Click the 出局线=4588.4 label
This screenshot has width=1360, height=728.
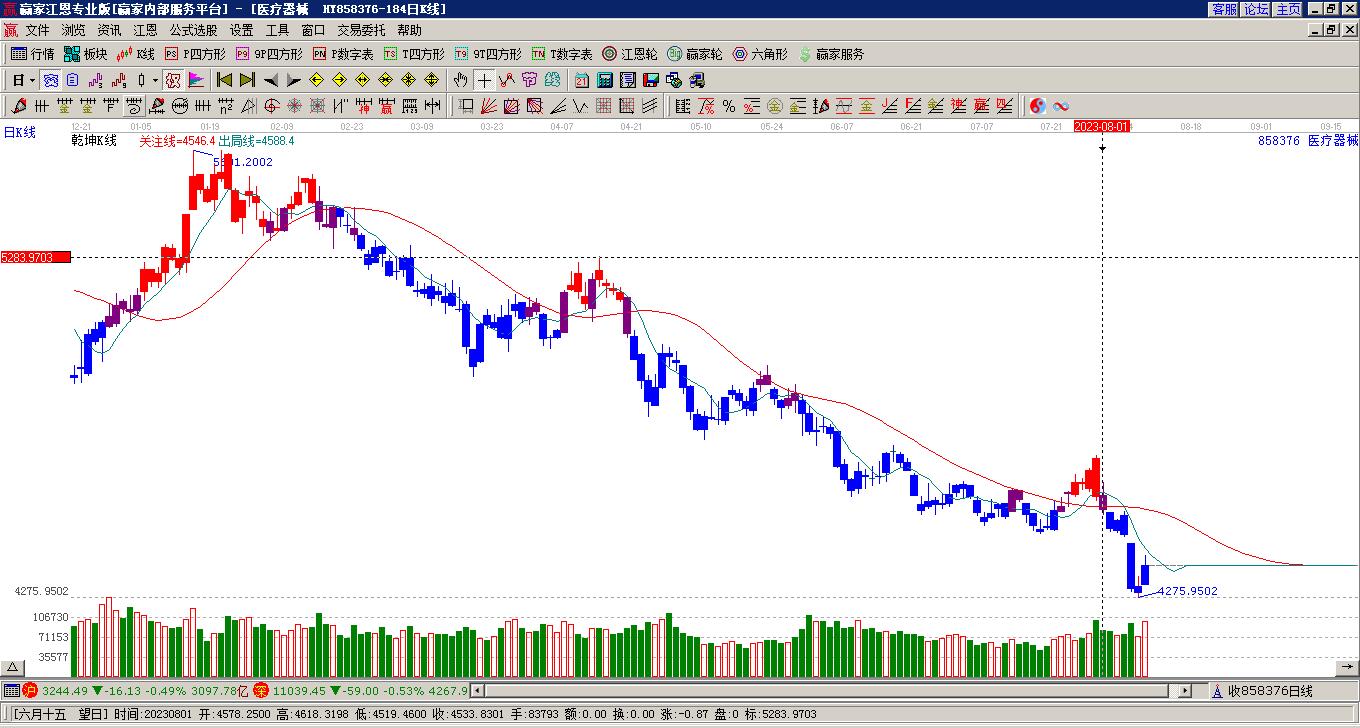256,141
